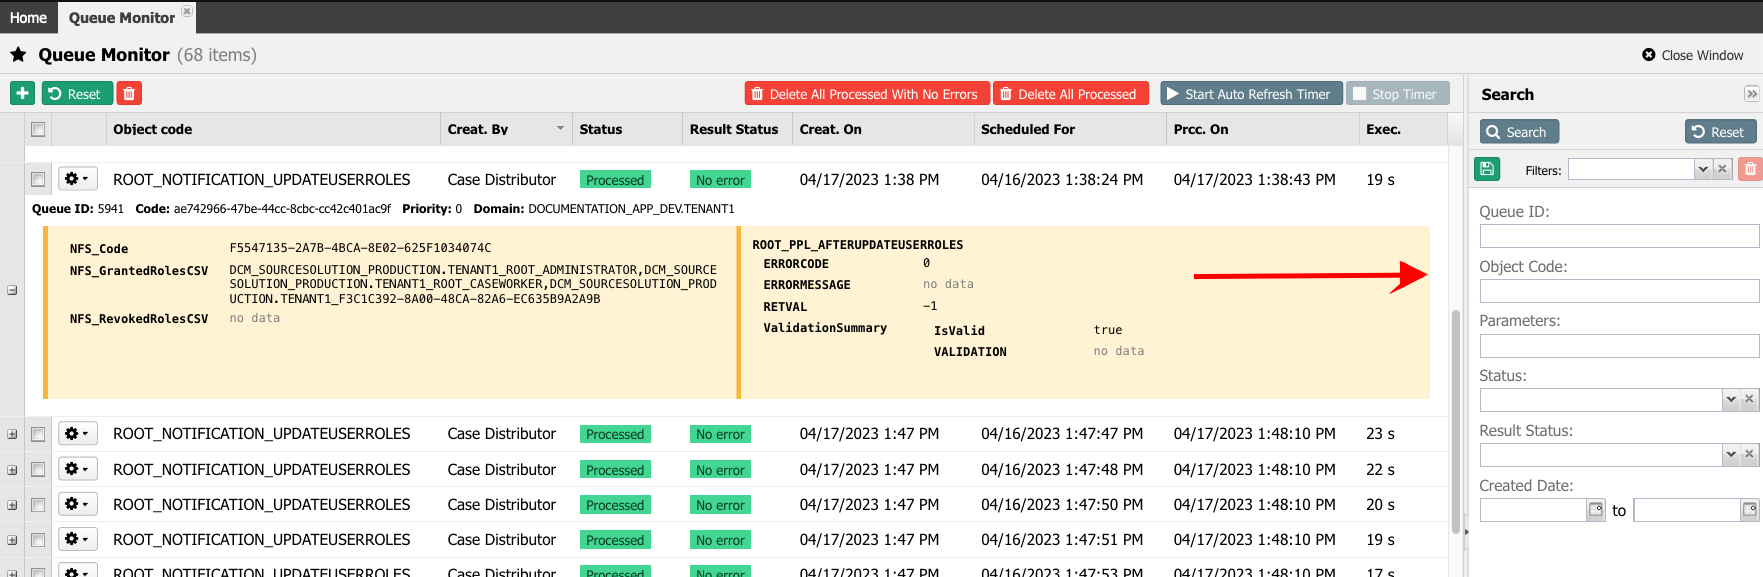1763x577 pixels.
Task: Switch to the Home tab
Action: 28,17
